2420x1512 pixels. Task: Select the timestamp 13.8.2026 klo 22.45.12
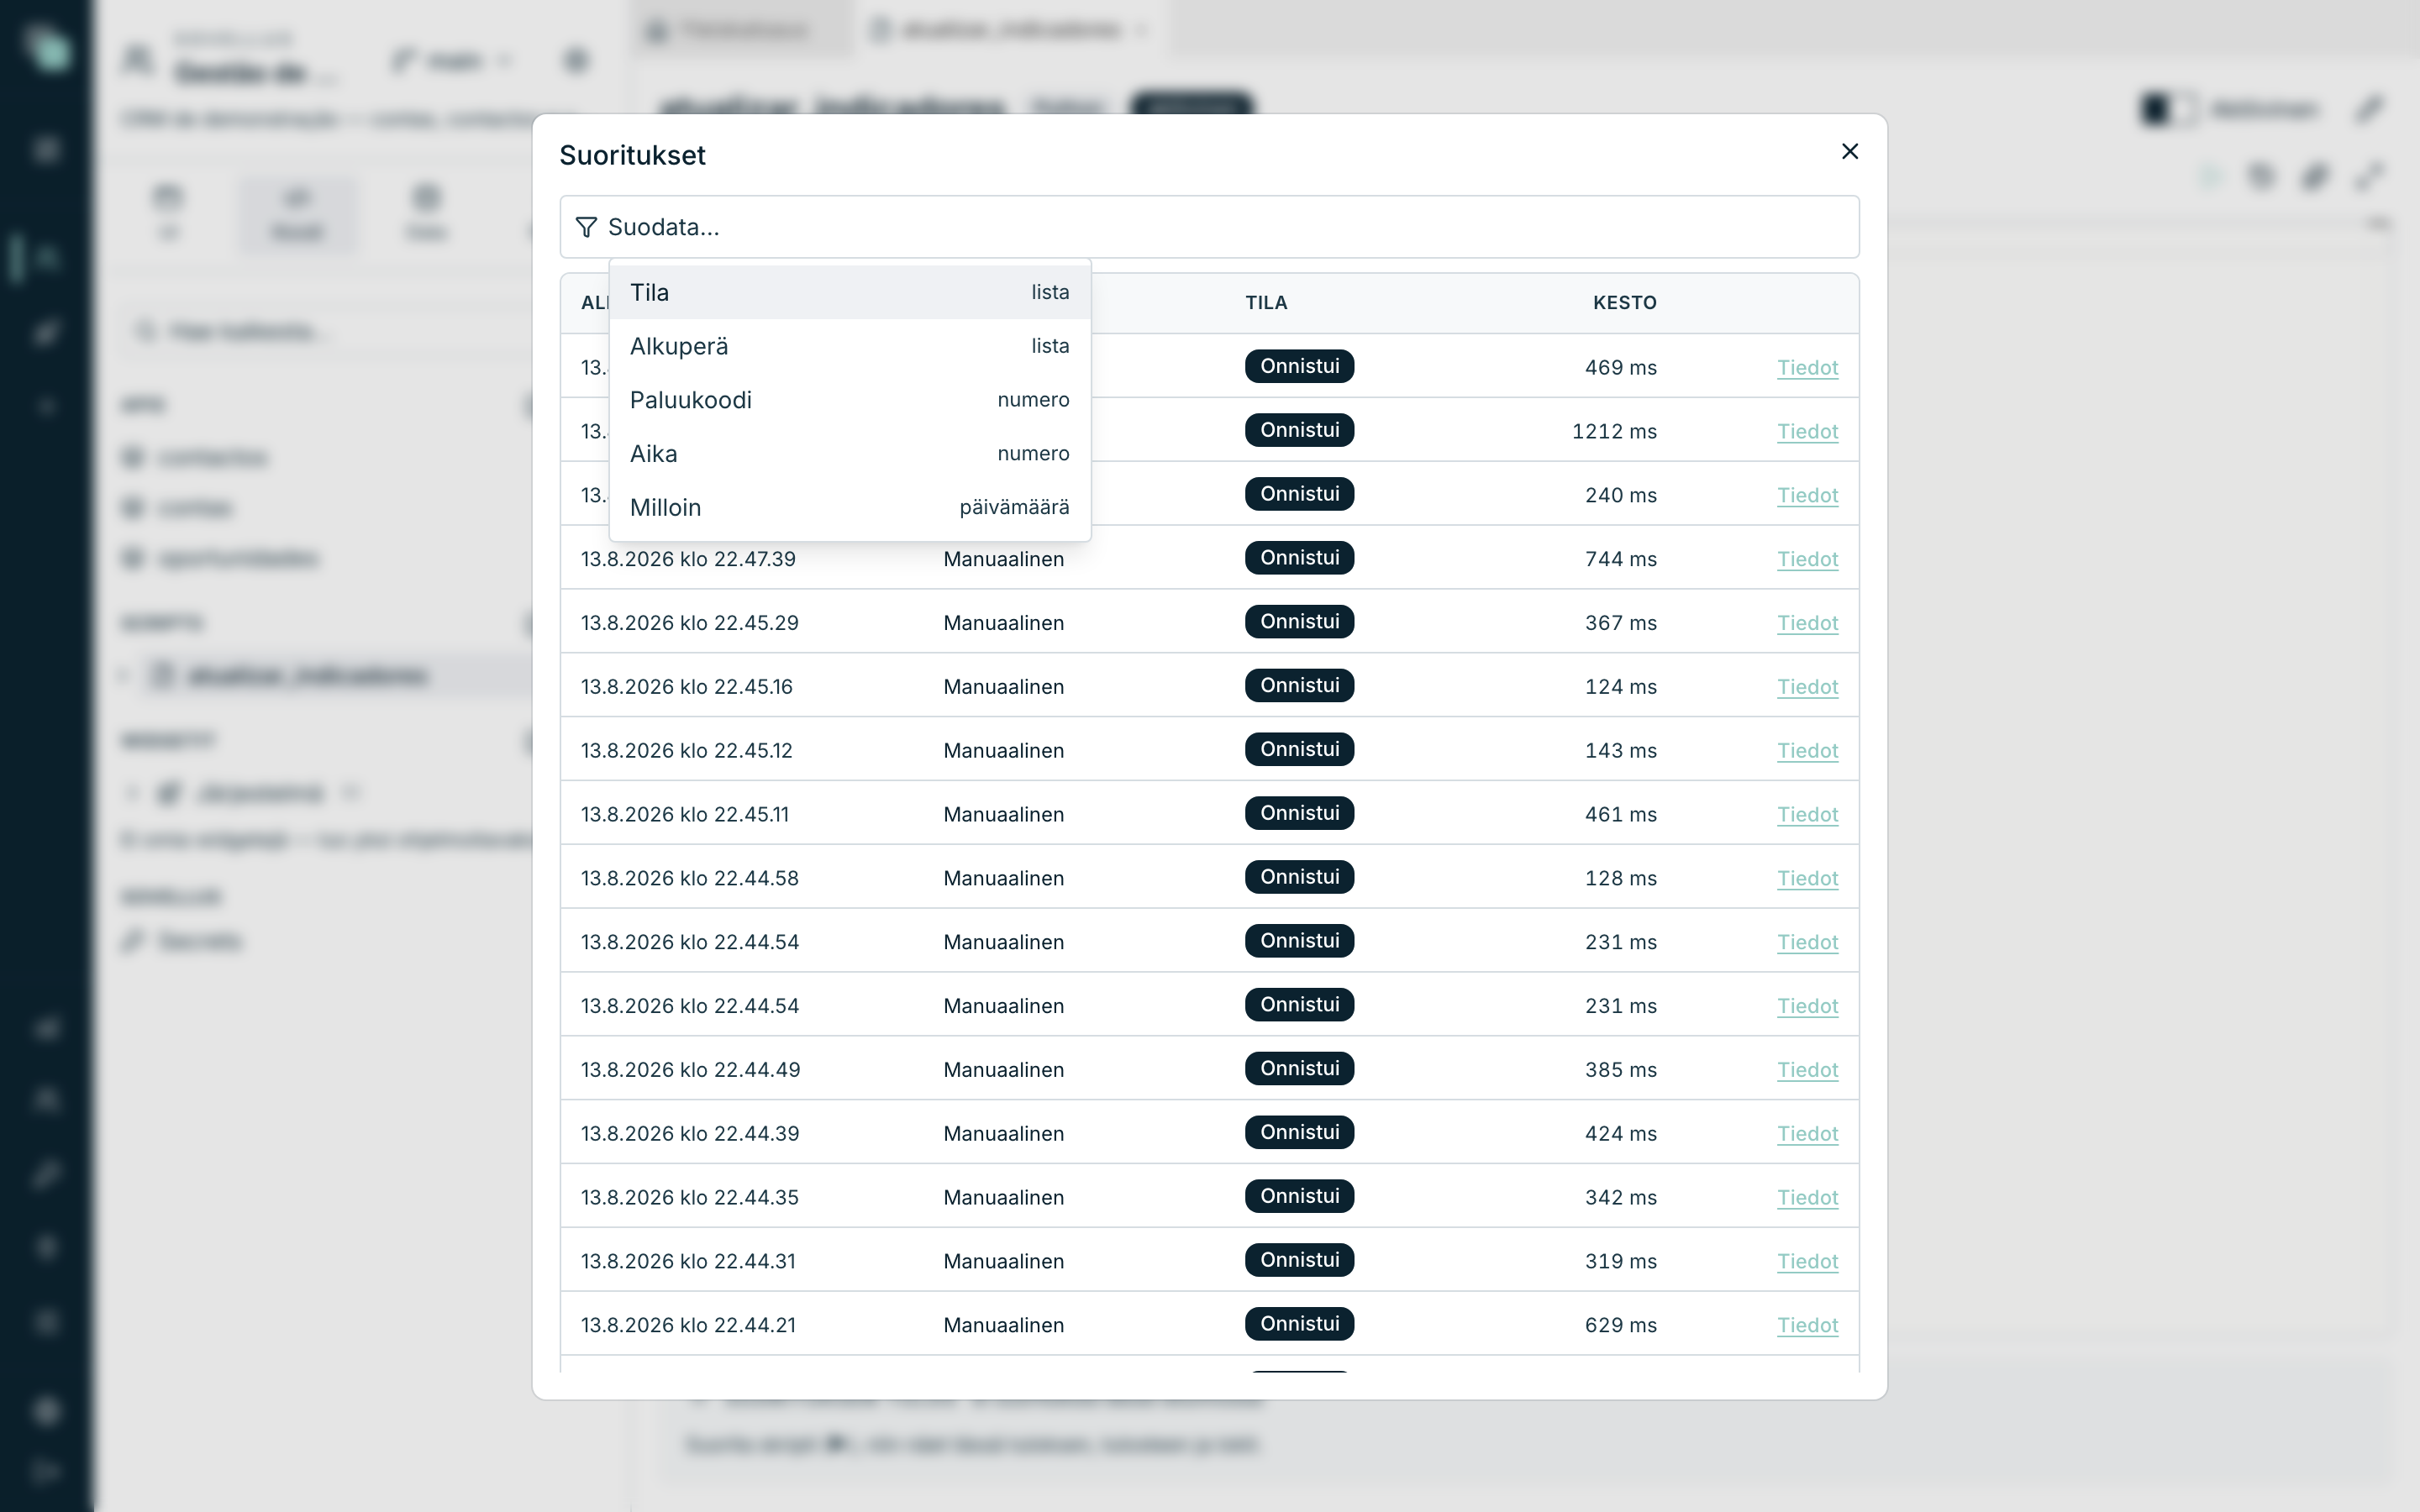point(687,752)
